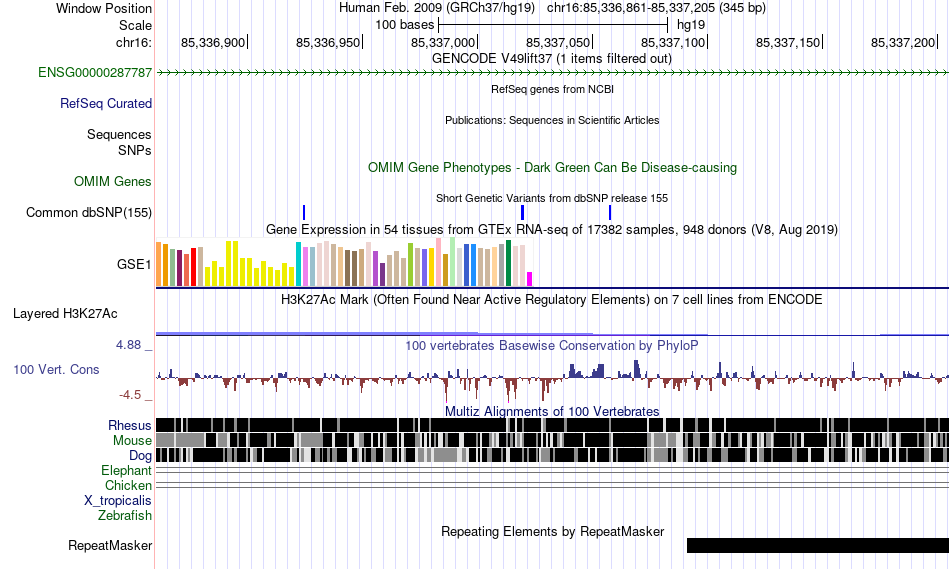Select the Rhesus alignment label
Image resolution: width=950 pixels, height=569 pixels.
pos(130,425)
